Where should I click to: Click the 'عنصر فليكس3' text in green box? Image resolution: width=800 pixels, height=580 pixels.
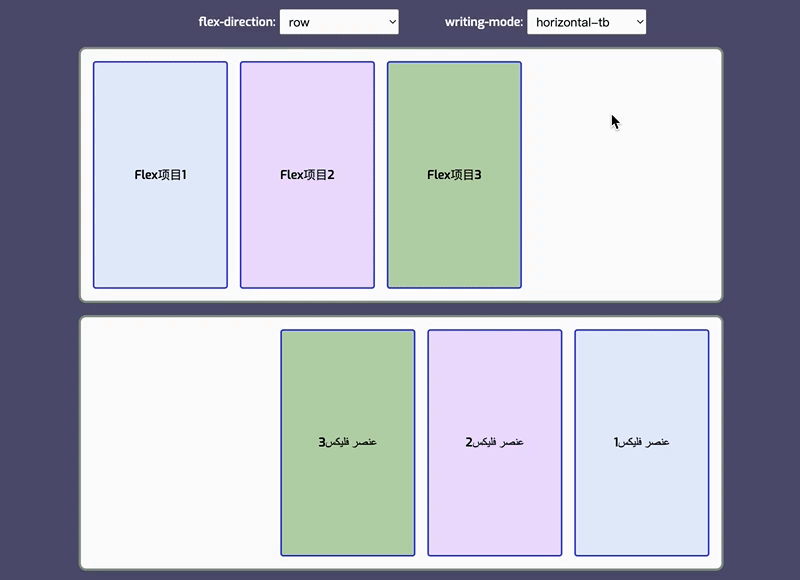pyautogui.click(x=347, y=442)
